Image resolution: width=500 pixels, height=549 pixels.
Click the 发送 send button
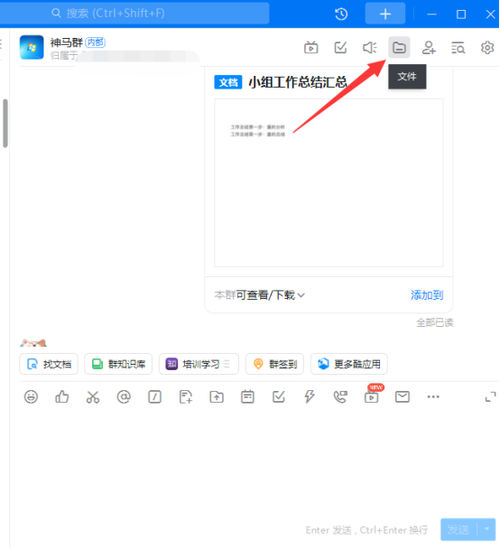(x=459, y=530)
